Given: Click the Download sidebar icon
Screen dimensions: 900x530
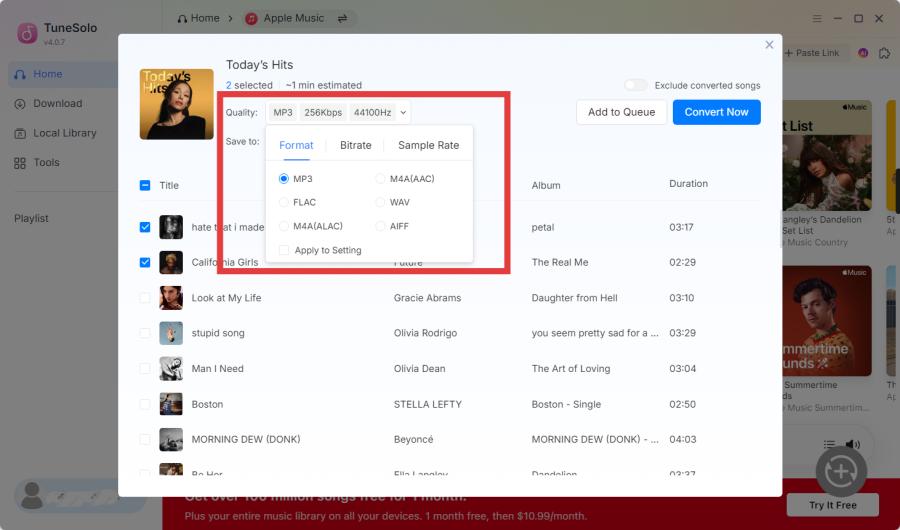Looking at the screenshot, I should coord(20,104).
